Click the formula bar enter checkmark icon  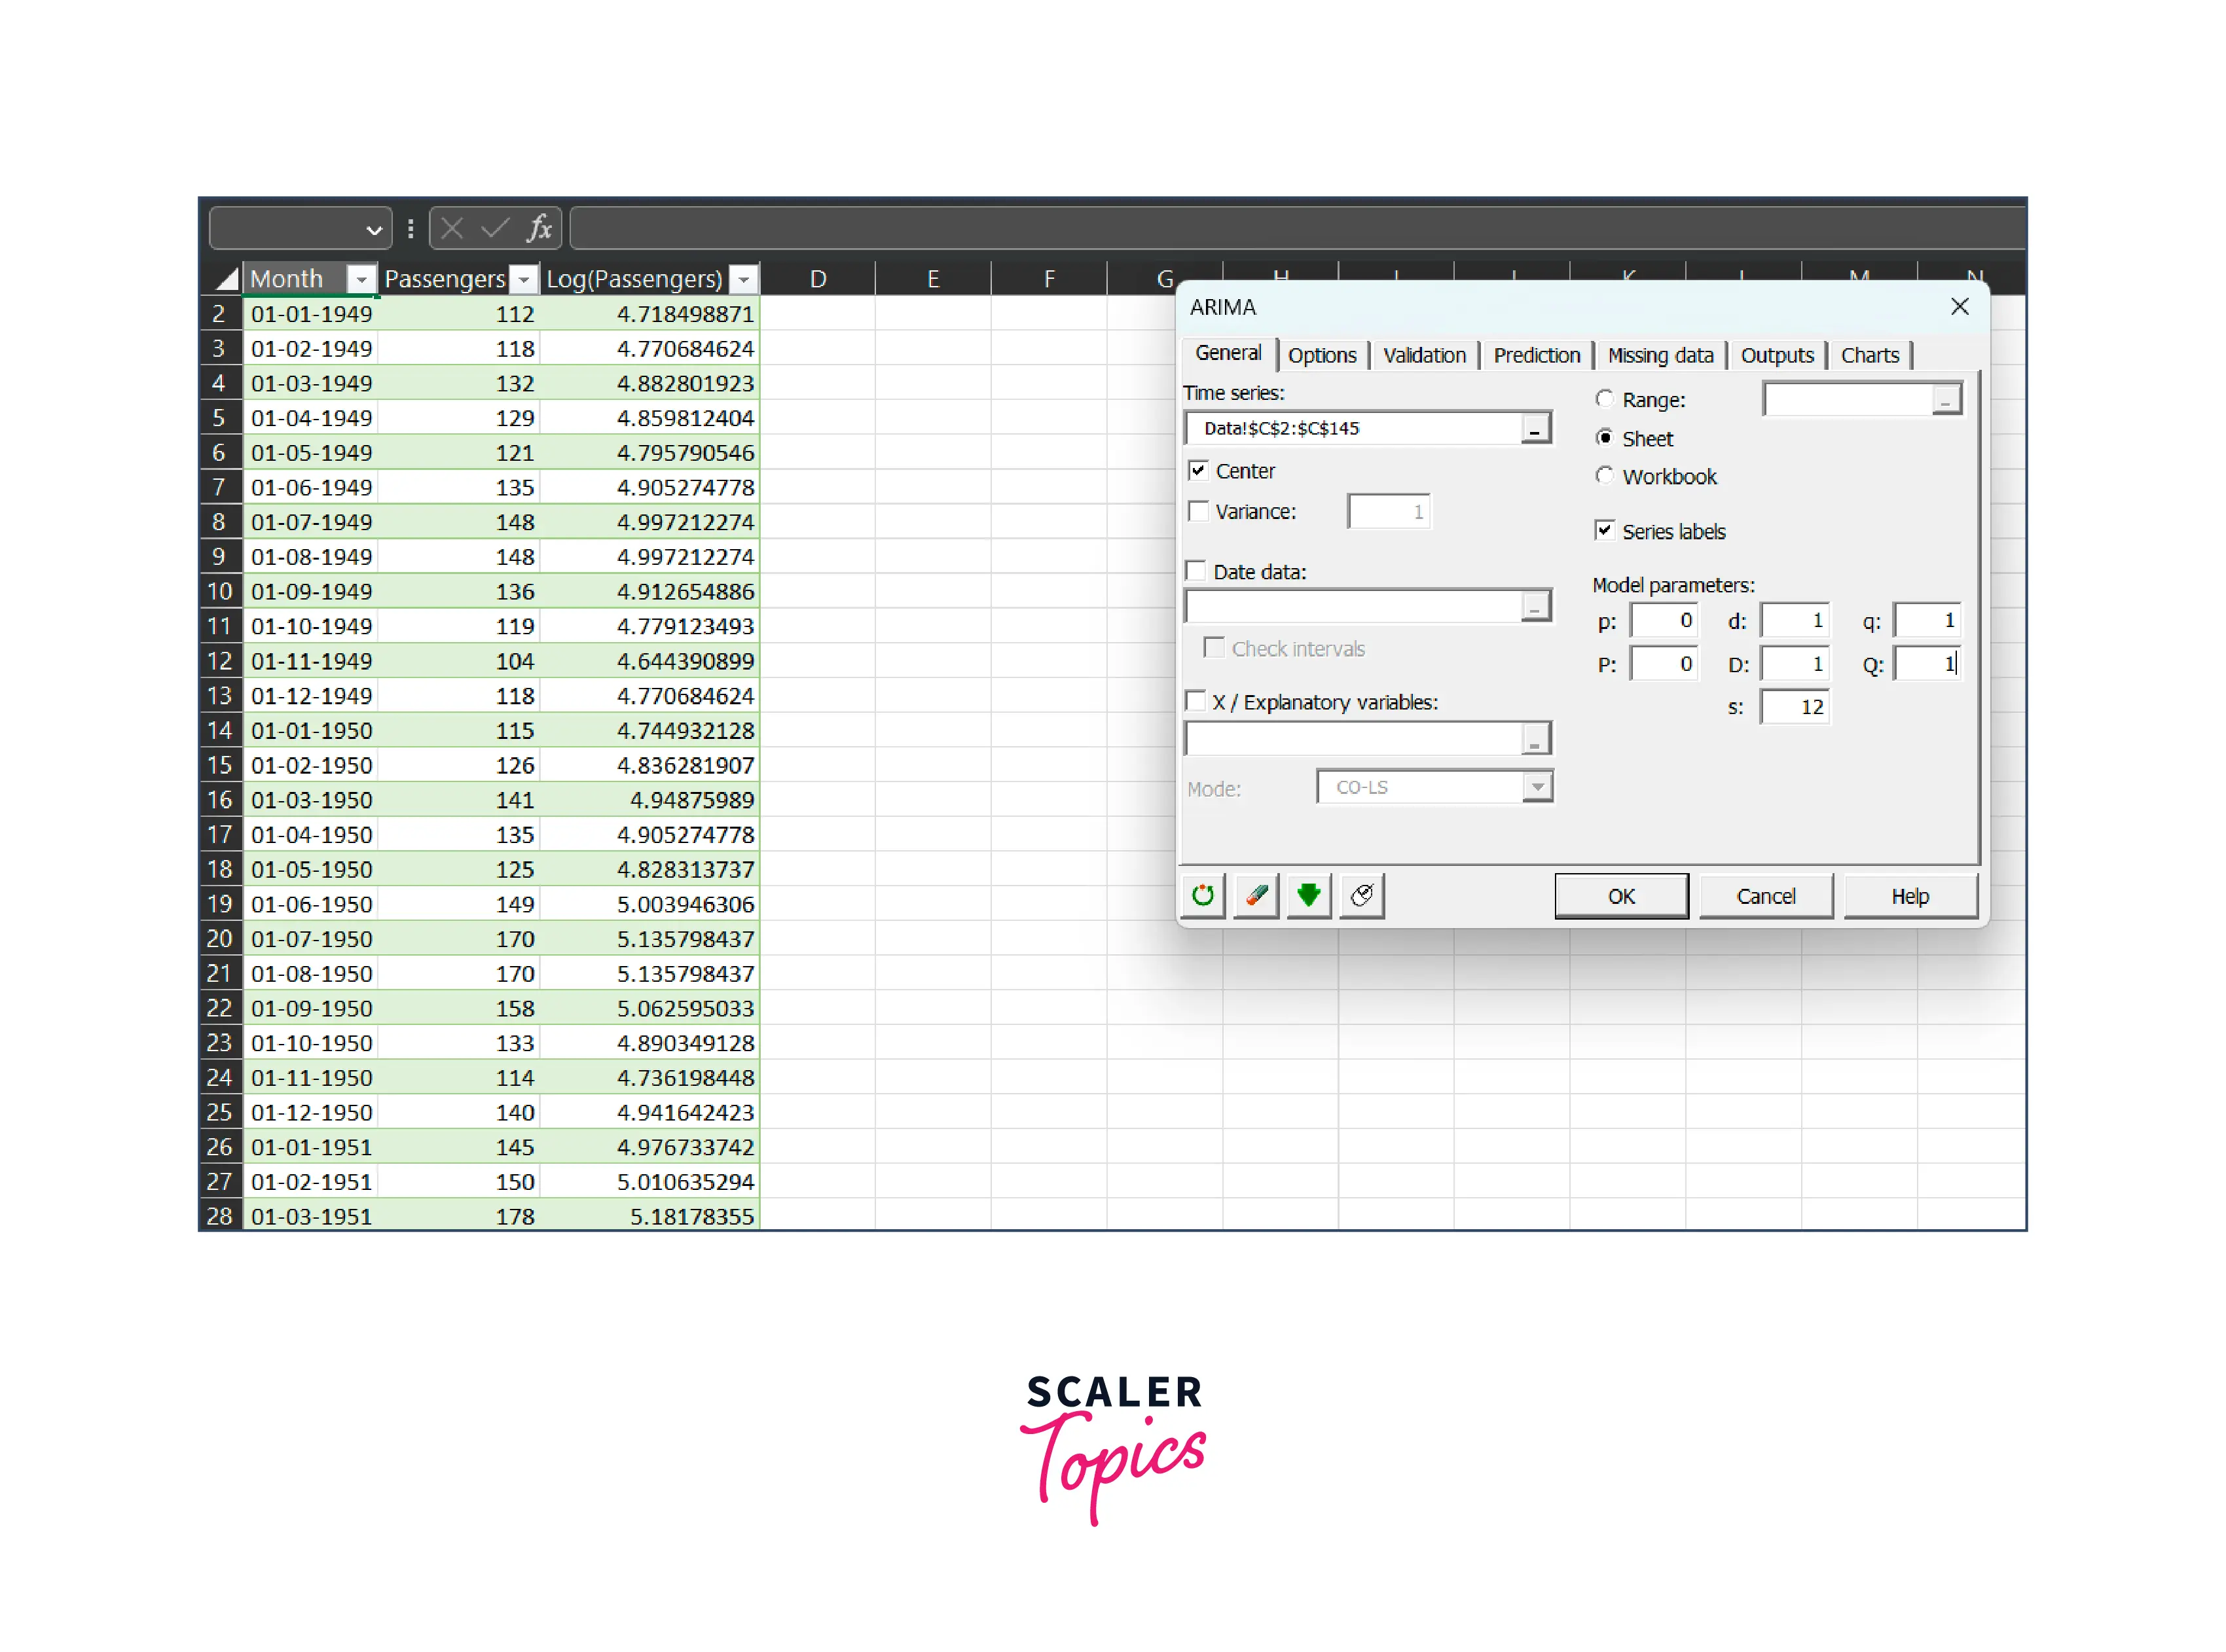[x=495, y=229]
